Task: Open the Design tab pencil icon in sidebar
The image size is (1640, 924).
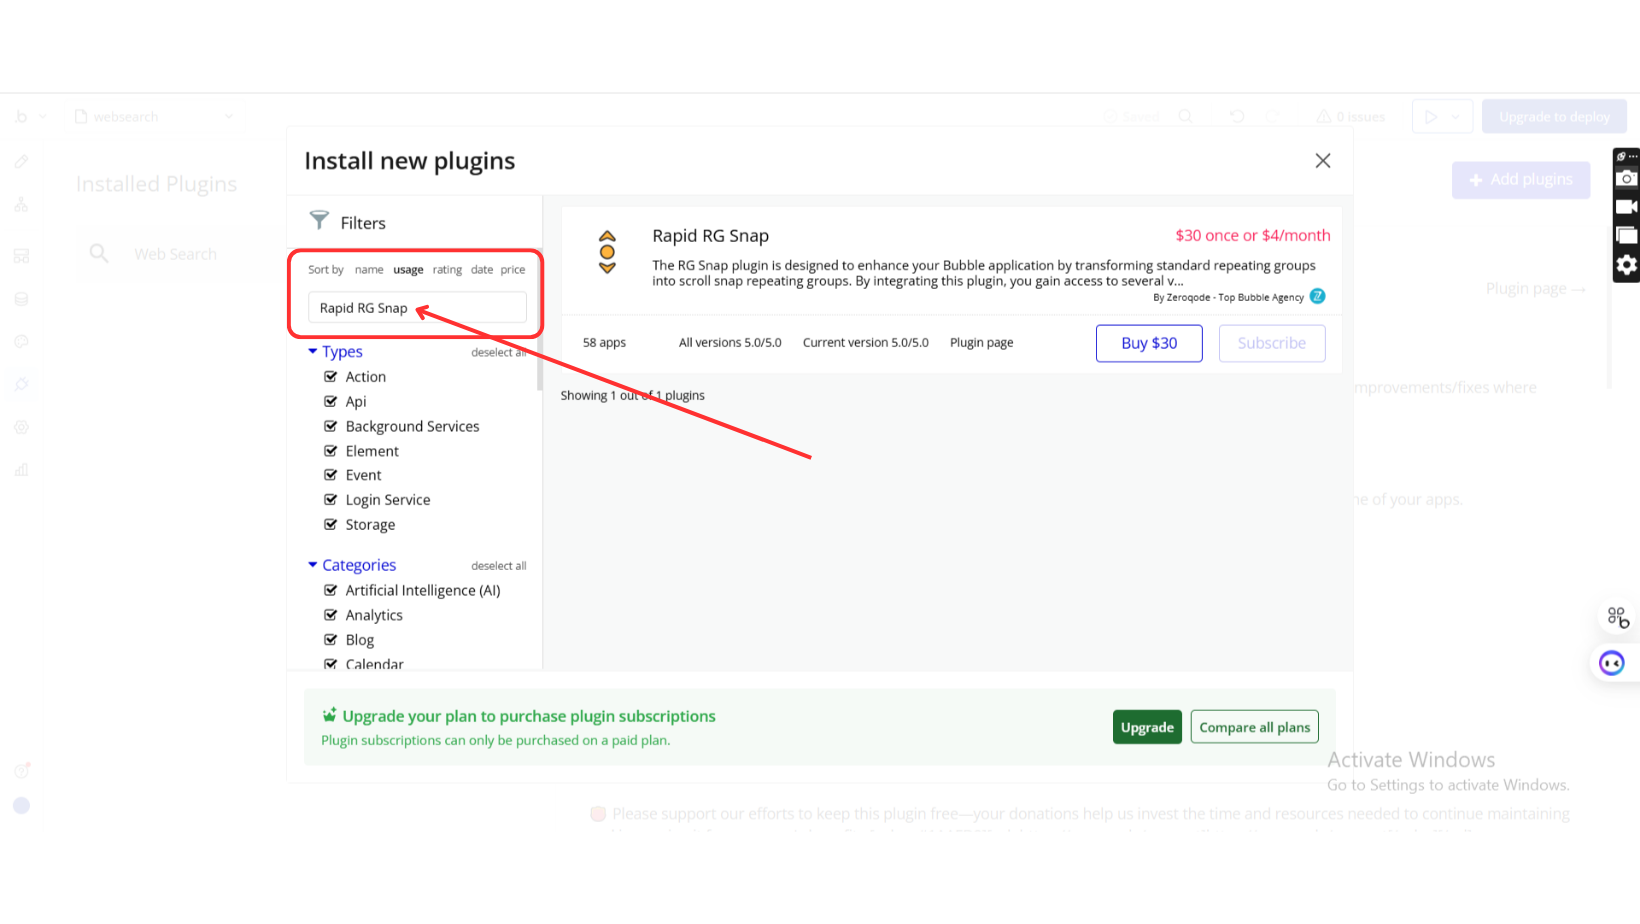Action: click(x=21, y=161)
